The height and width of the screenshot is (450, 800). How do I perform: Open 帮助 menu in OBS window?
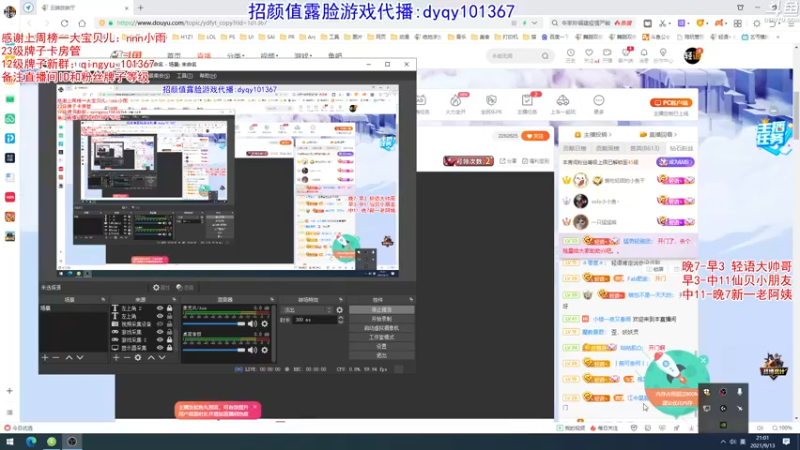(x=208, y=76)
